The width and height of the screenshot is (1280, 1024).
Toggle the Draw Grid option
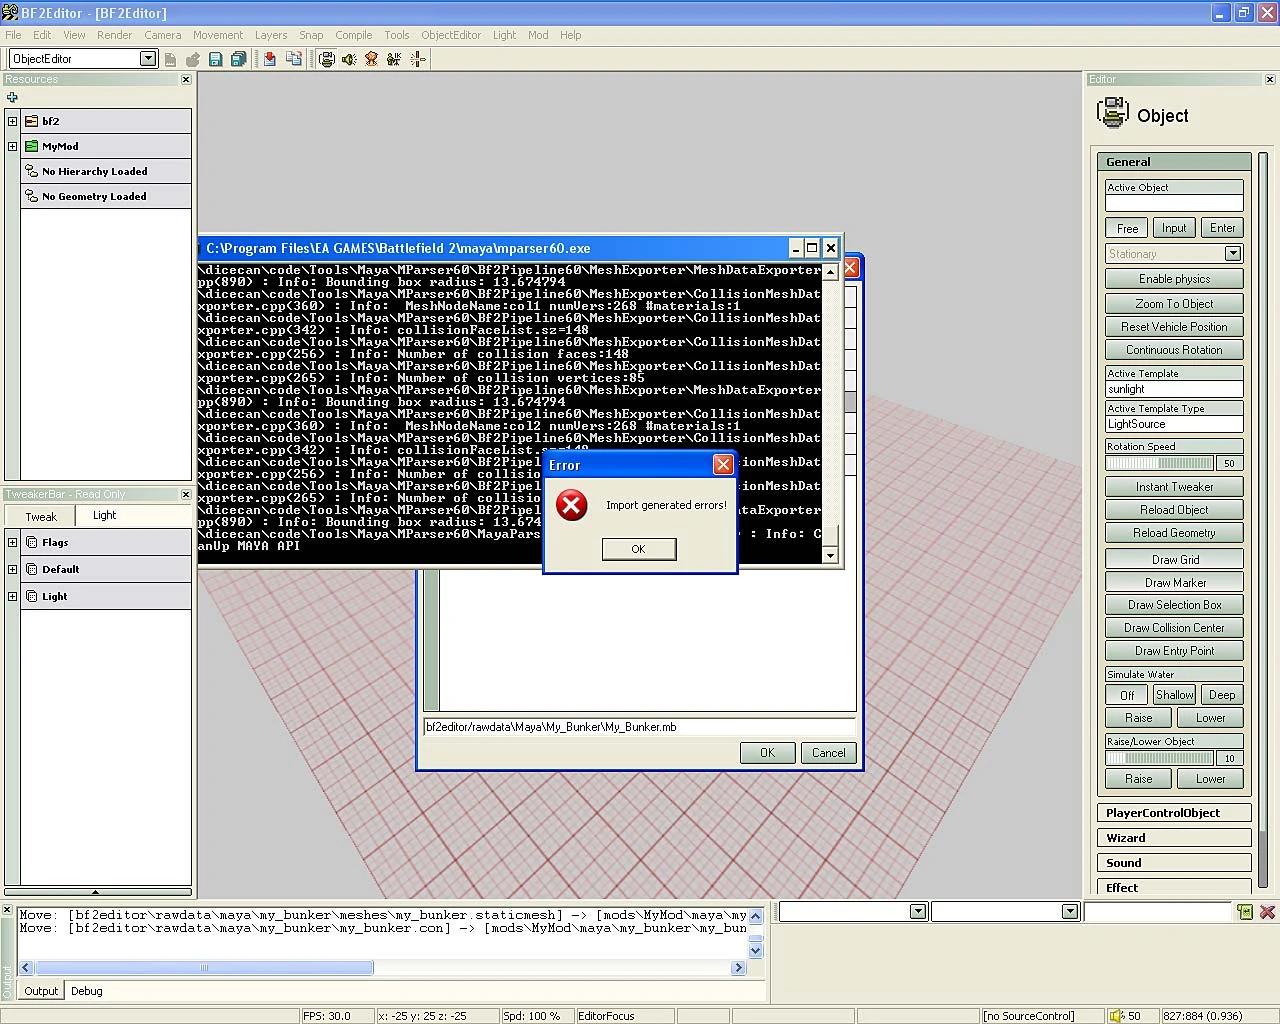click(x=1174, y=560)
